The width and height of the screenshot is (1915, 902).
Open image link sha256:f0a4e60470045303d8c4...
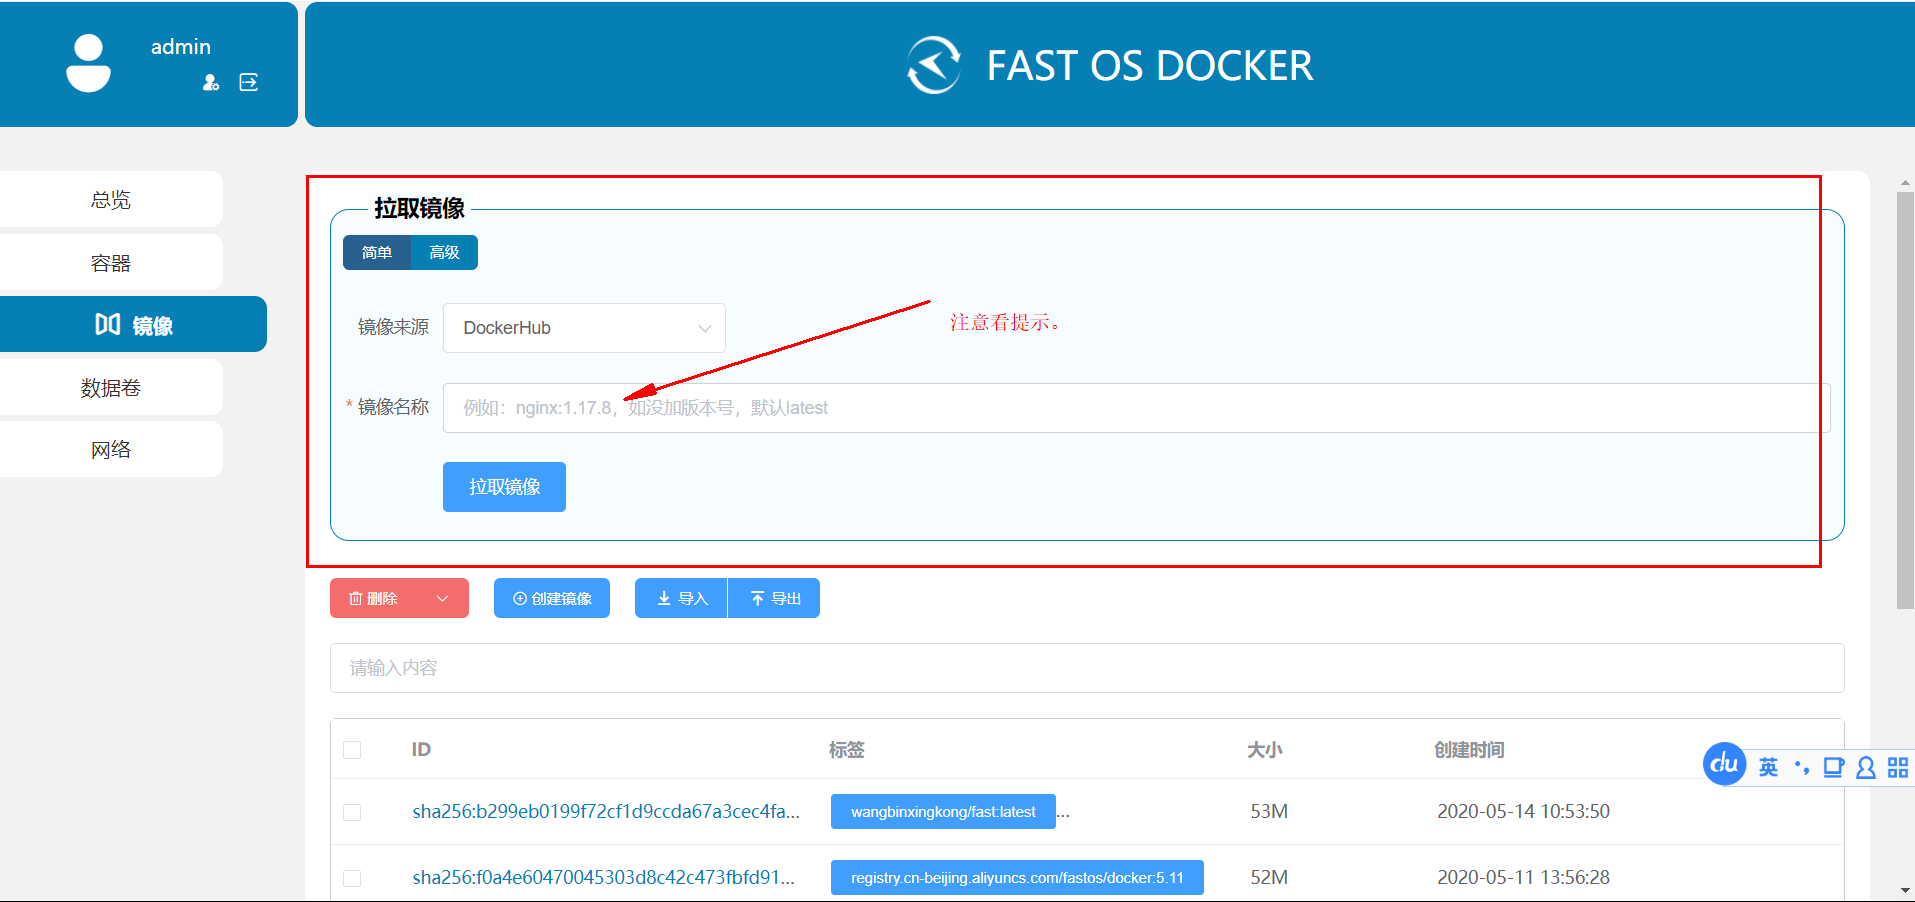(x=604, y=877)
